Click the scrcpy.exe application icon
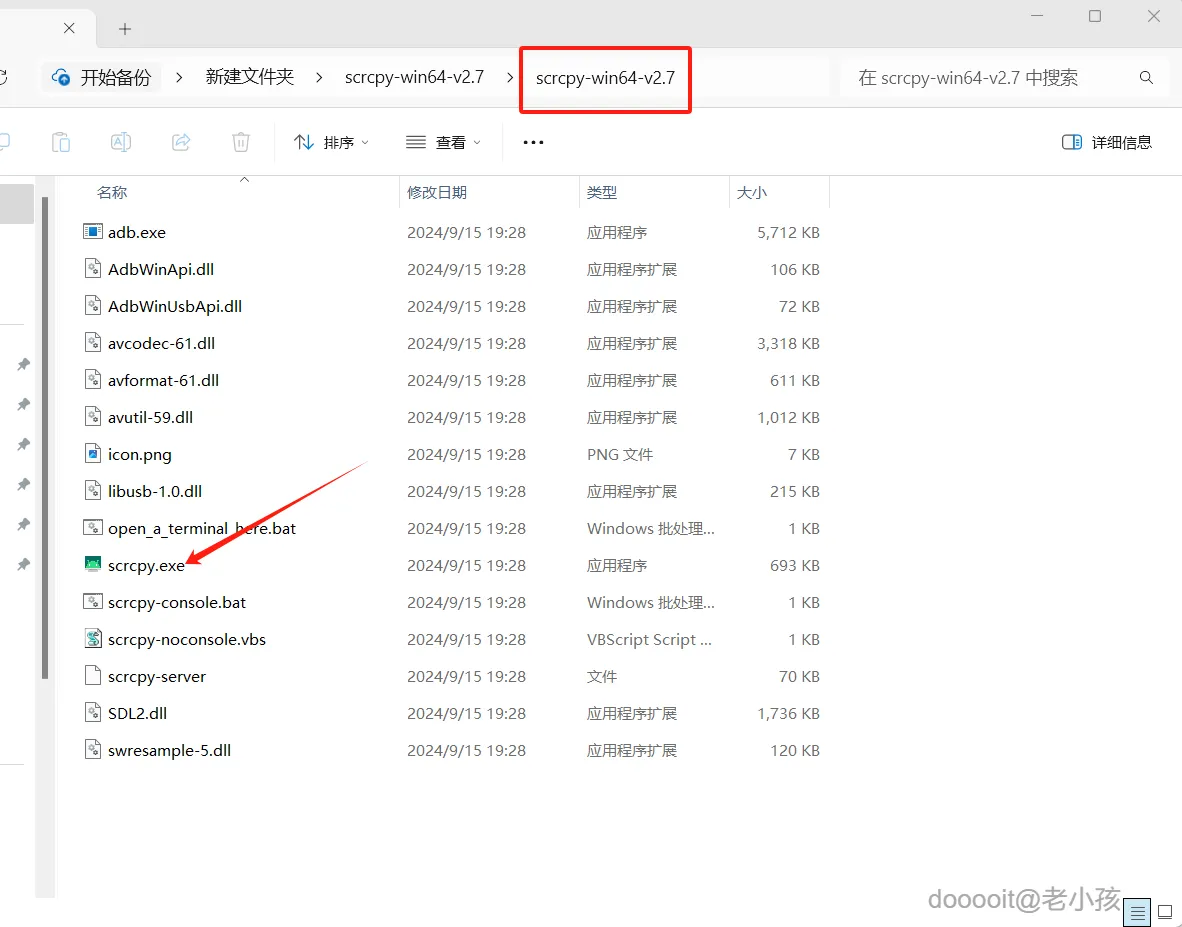 (x=91, y=564)
